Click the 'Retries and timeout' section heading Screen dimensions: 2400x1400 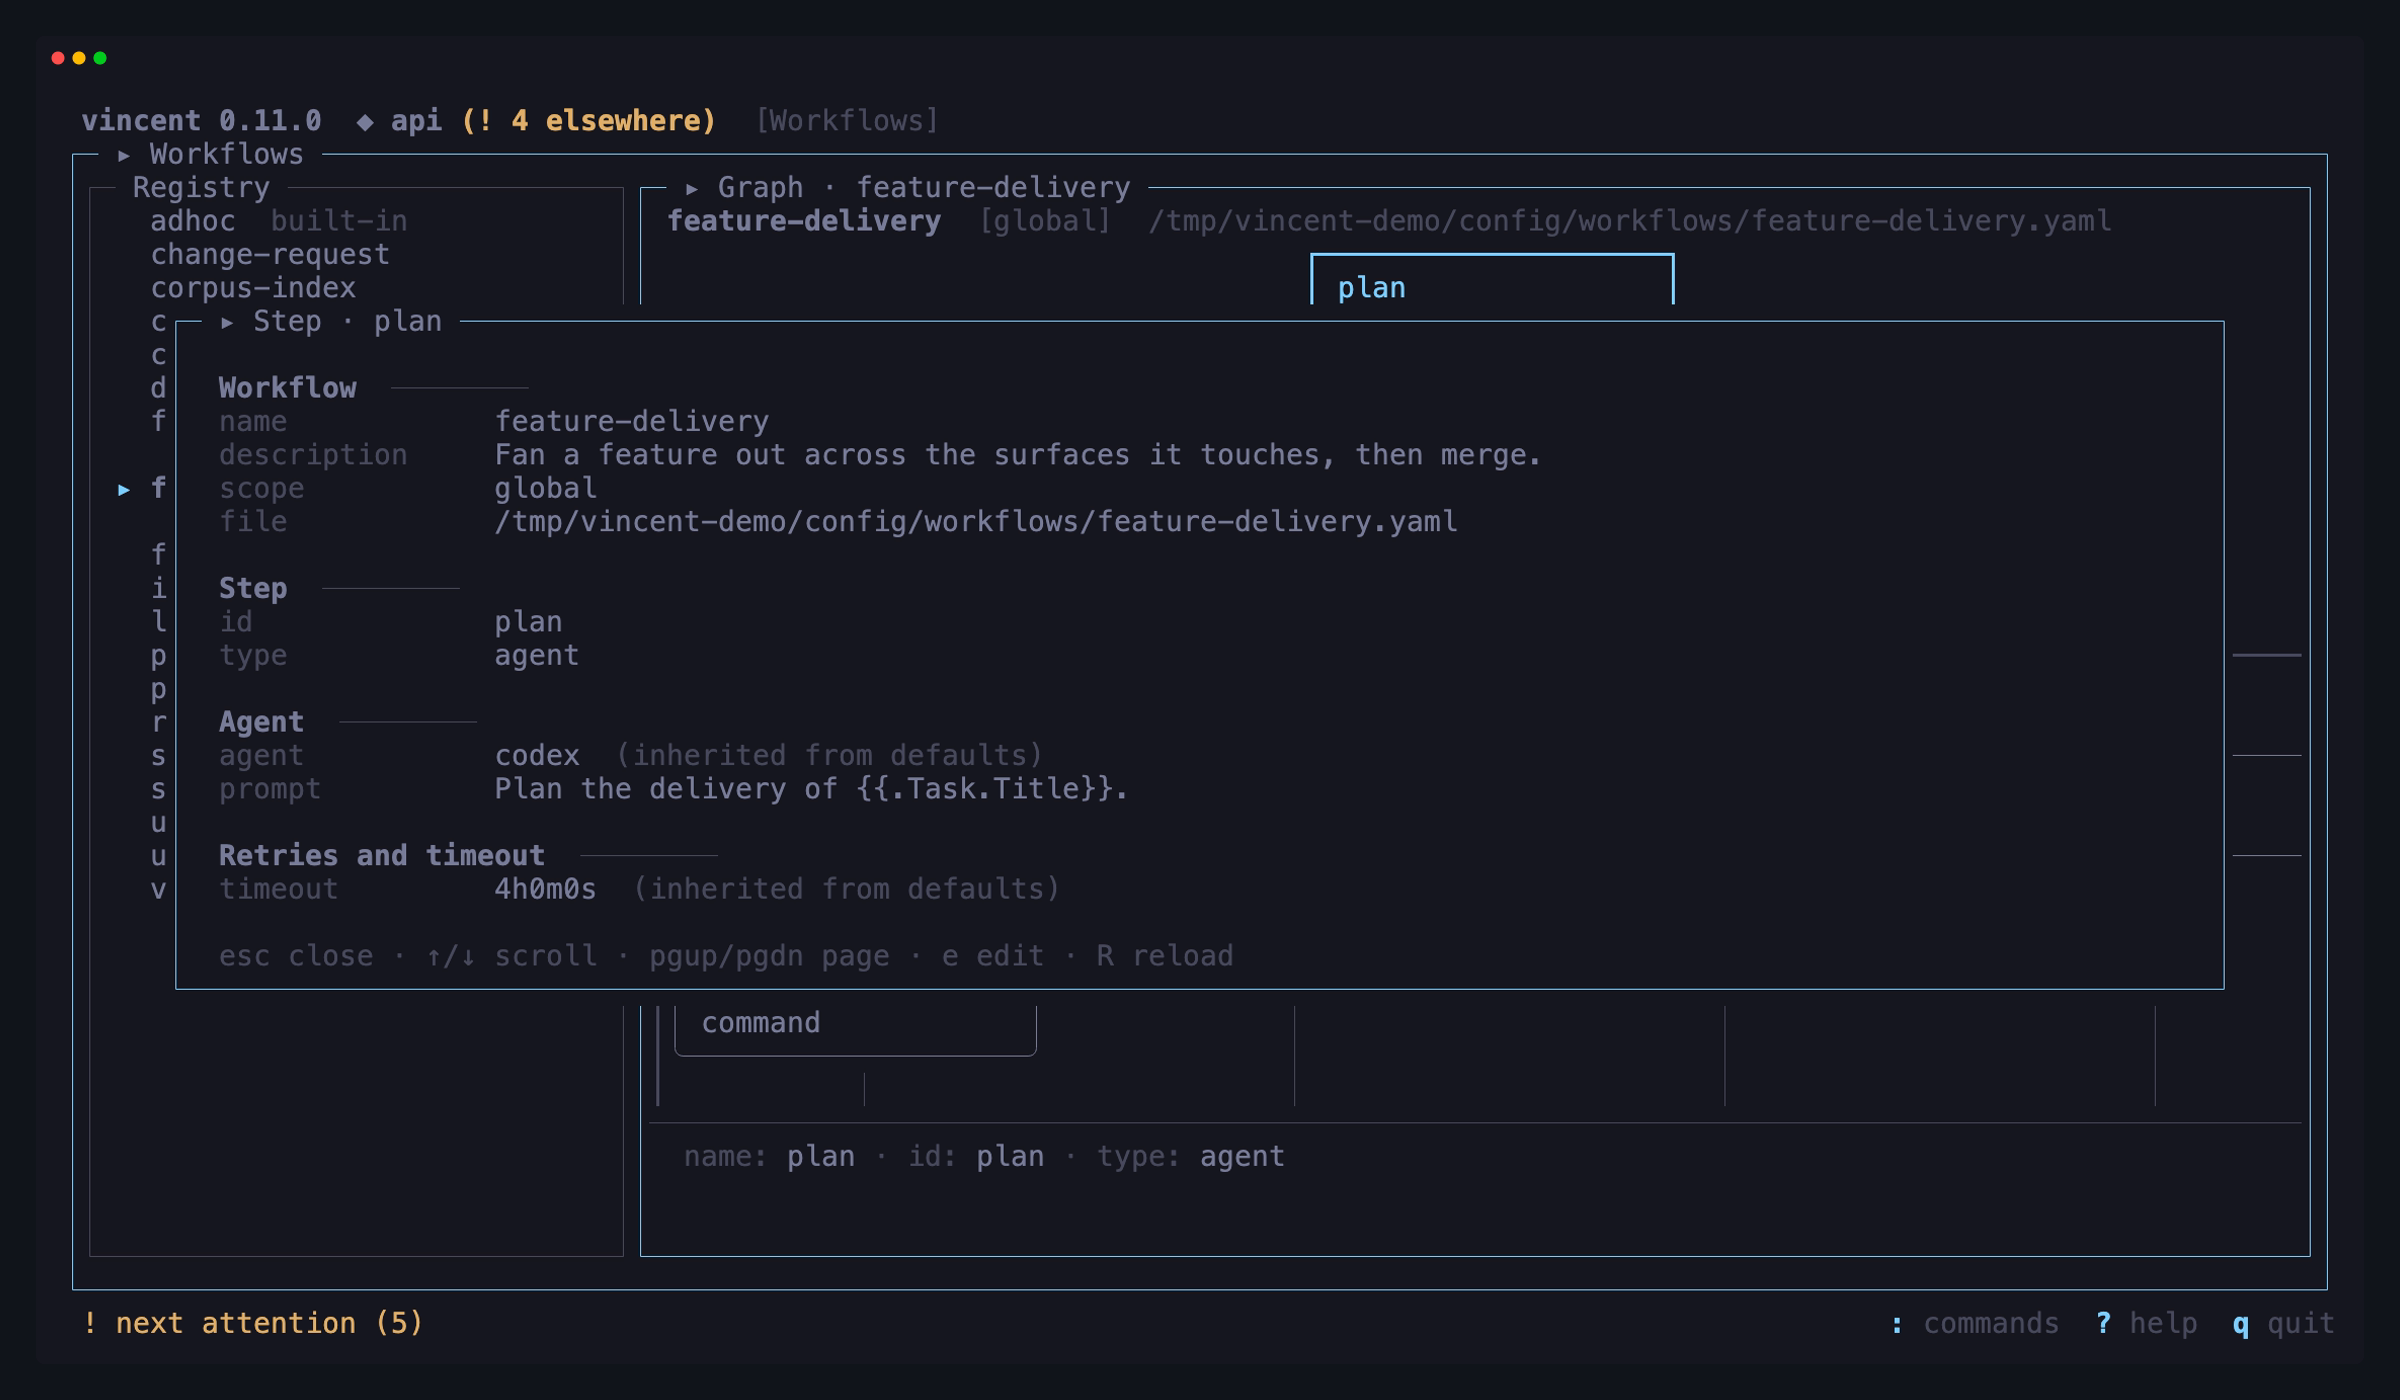point(382,856)
